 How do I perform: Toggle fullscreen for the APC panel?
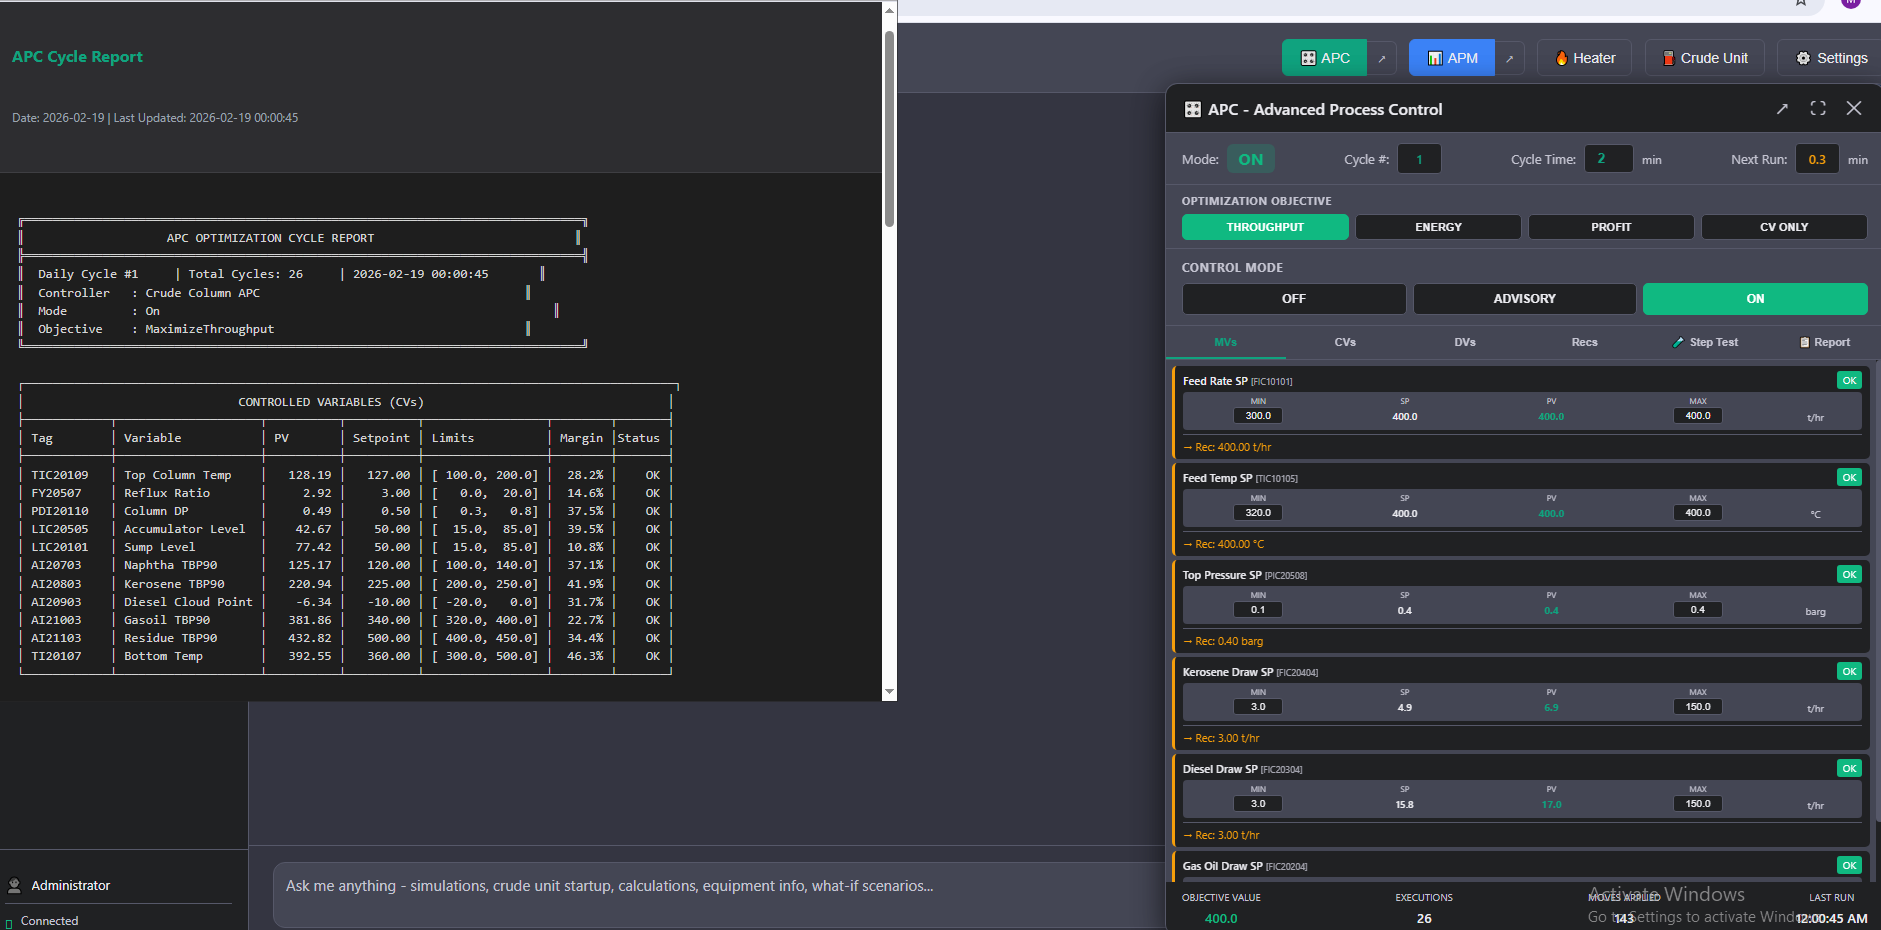pos(1818,108)
